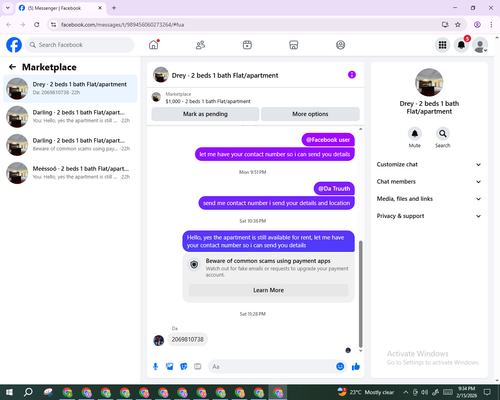The image size is (500, 400).
Task: View site information icon in address bar
Action: pyautogui.click(x=53, y=25)
